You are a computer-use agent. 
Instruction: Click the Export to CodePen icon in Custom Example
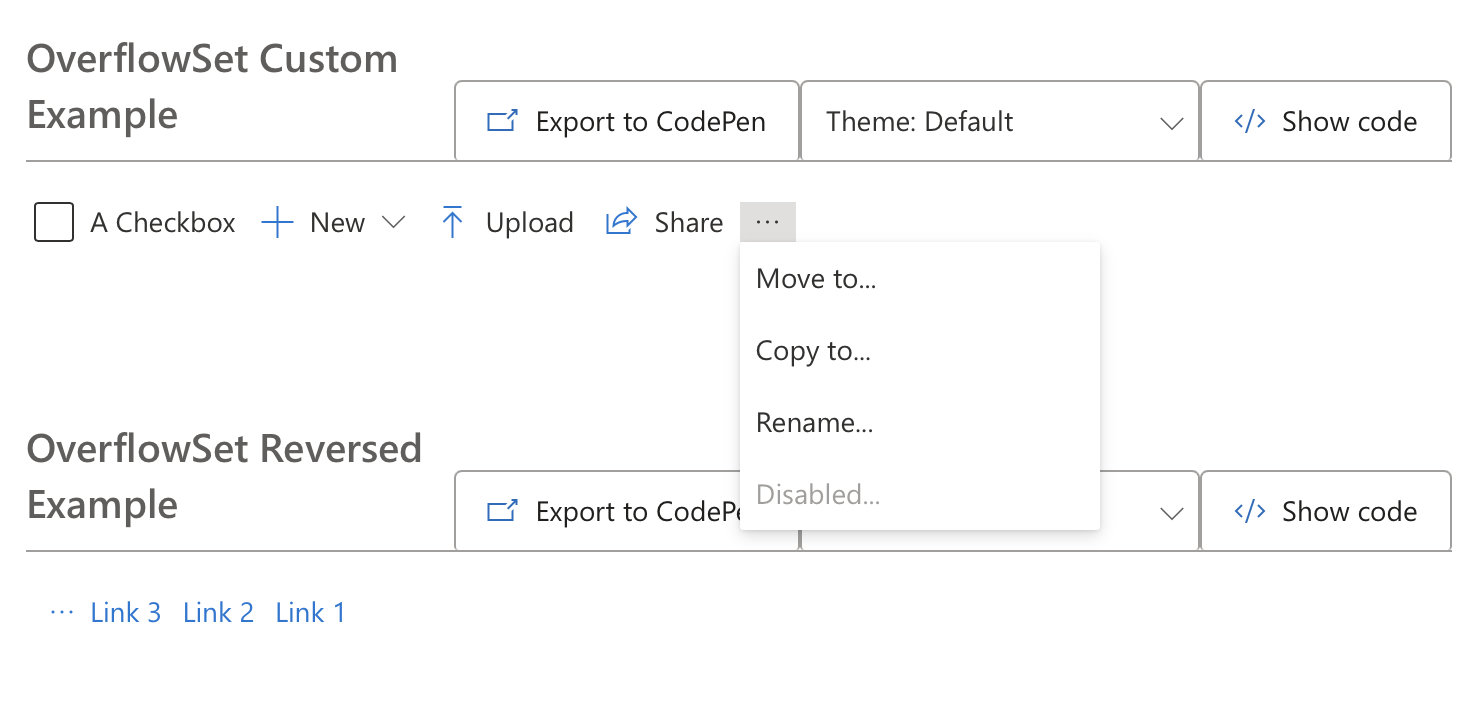click(502, 122)
